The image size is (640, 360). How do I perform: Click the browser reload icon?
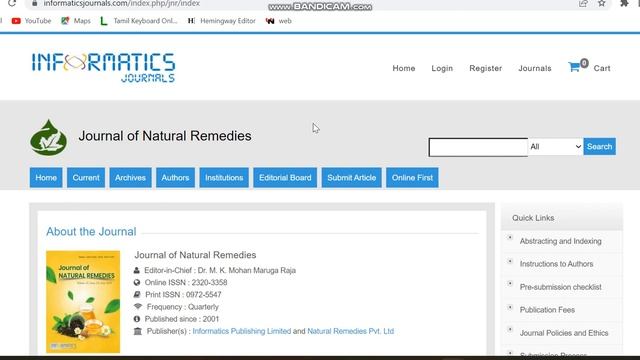click(11, 3)
